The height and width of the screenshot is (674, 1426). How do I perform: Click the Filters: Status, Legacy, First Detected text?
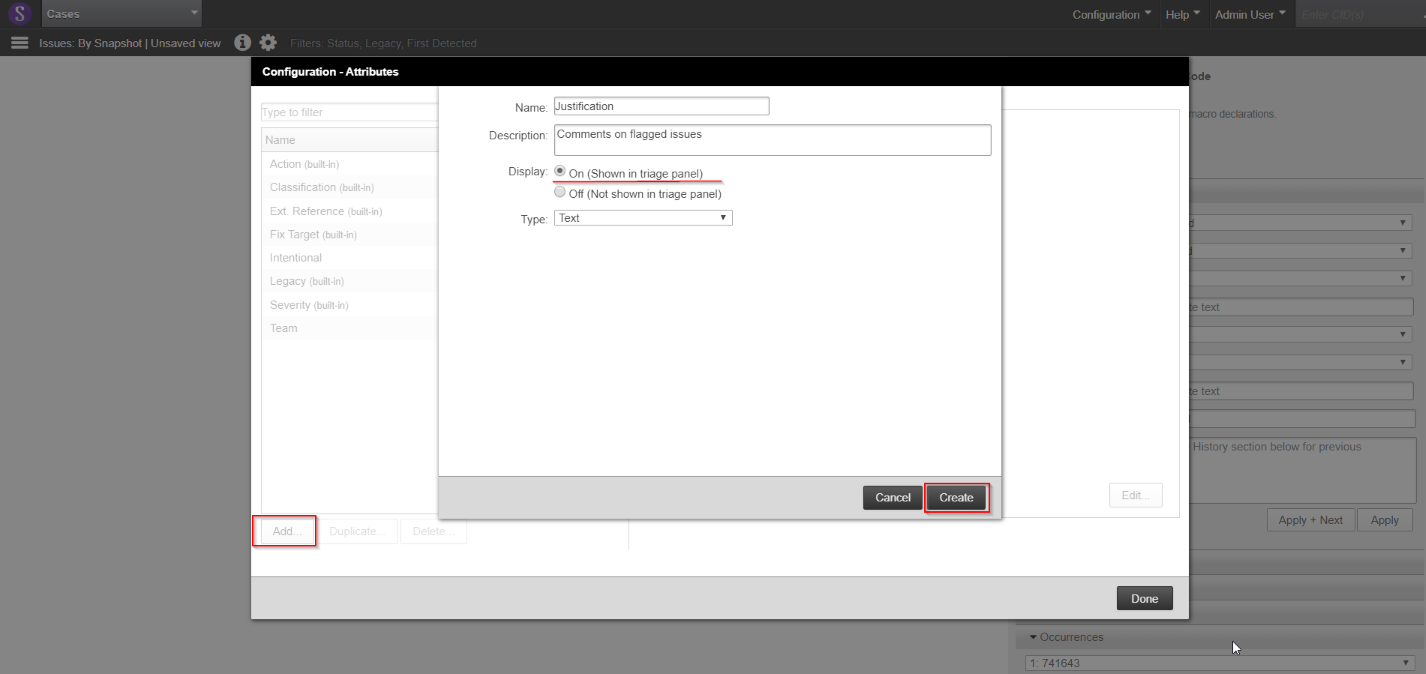[383, 43]
